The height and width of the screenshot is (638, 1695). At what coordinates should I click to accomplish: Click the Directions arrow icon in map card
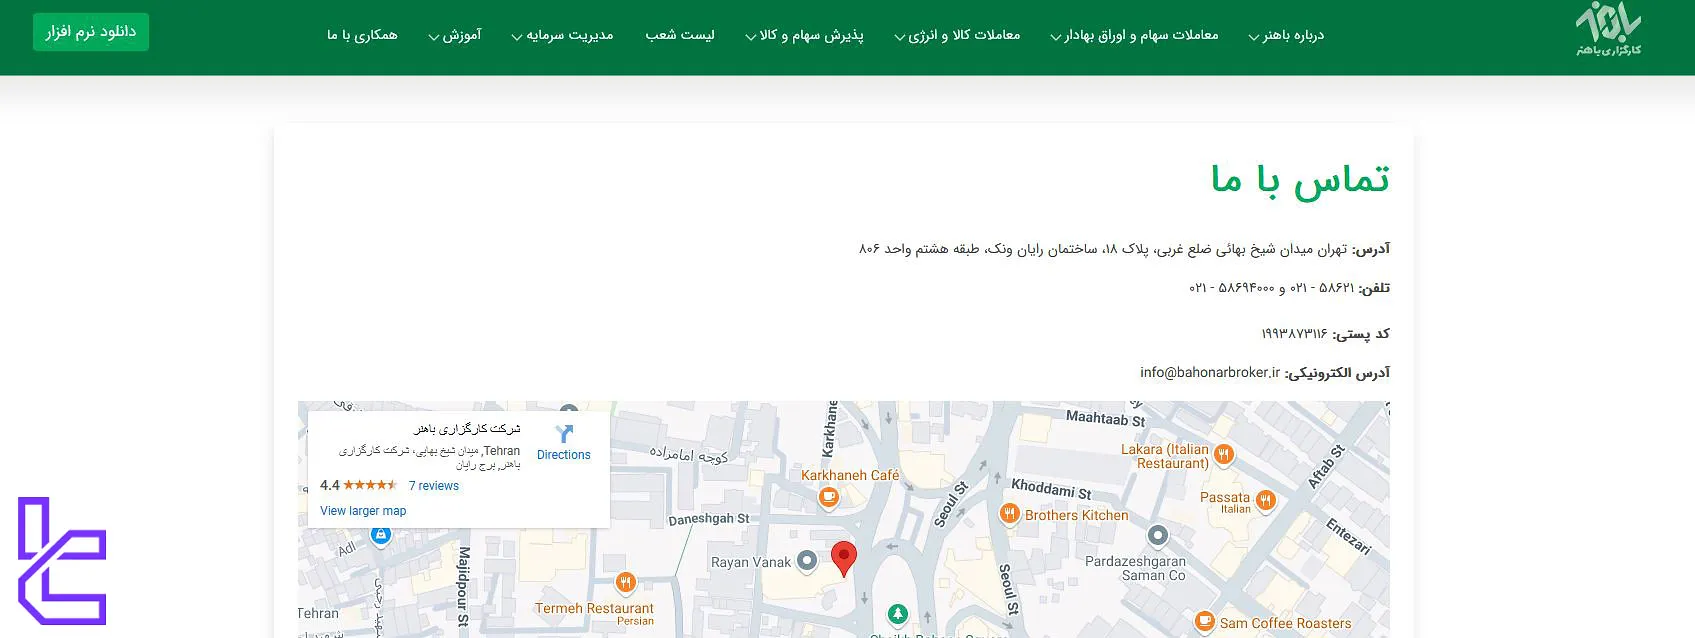(564, 433)
